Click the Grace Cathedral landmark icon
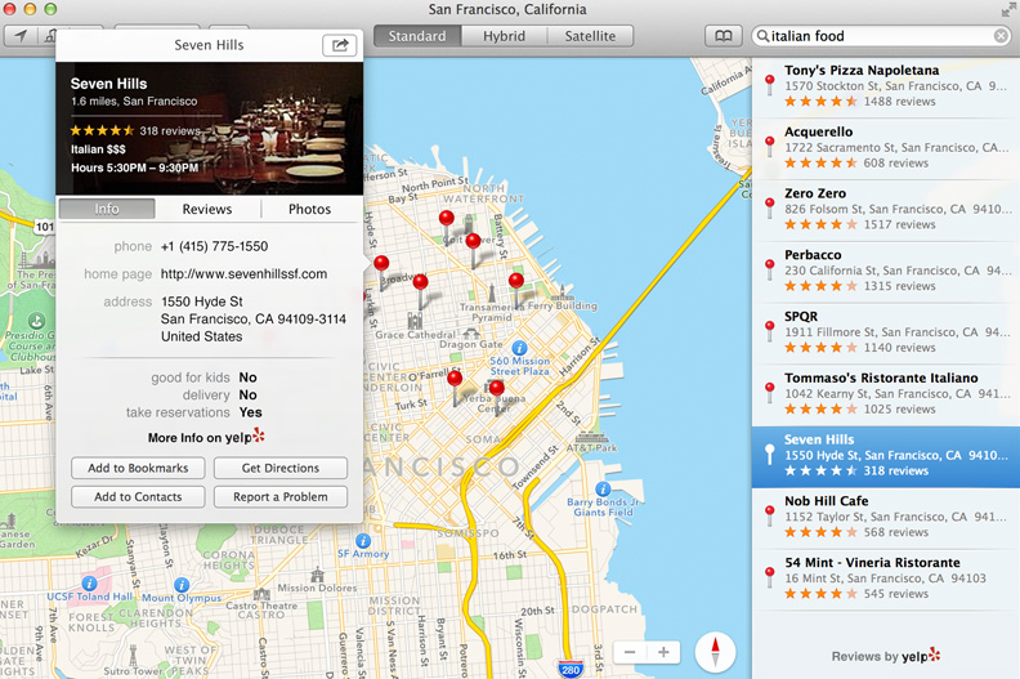The image size is (1020, 679). (x=415, y=320)
